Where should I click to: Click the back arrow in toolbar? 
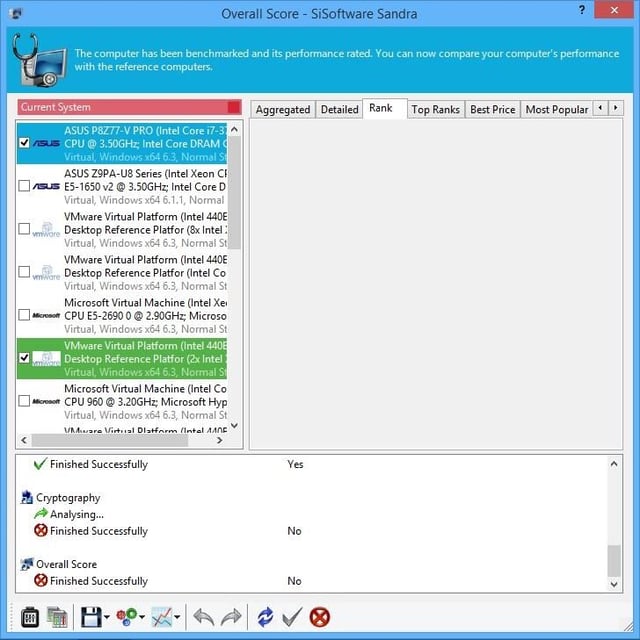click(x=203, y=617)
